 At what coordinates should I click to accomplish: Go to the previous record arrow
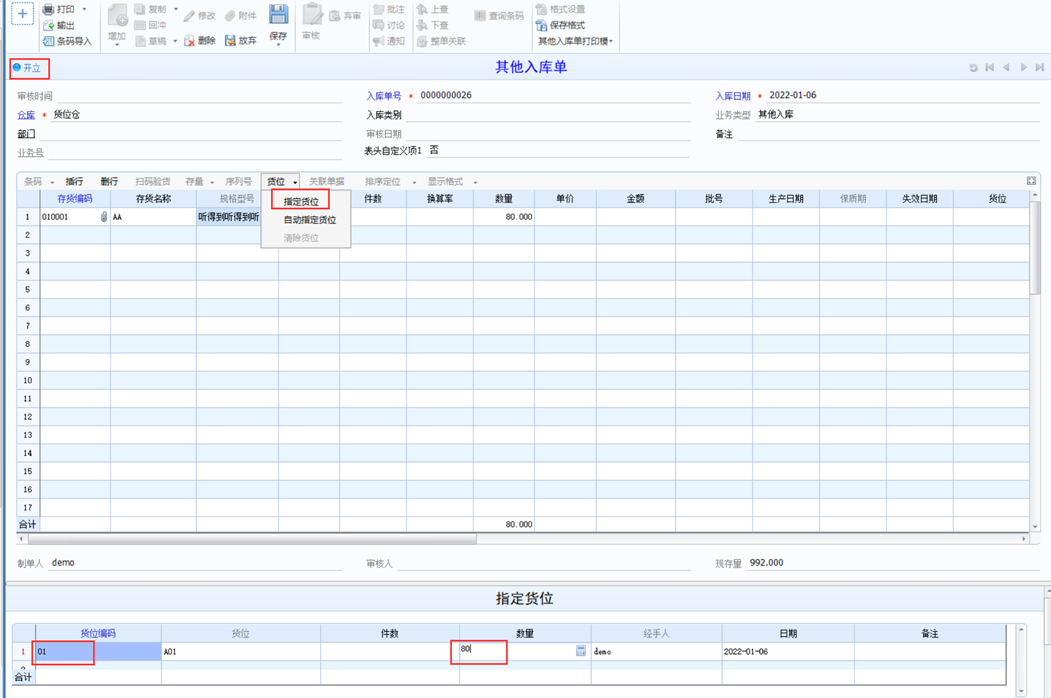pos(1006,68)
